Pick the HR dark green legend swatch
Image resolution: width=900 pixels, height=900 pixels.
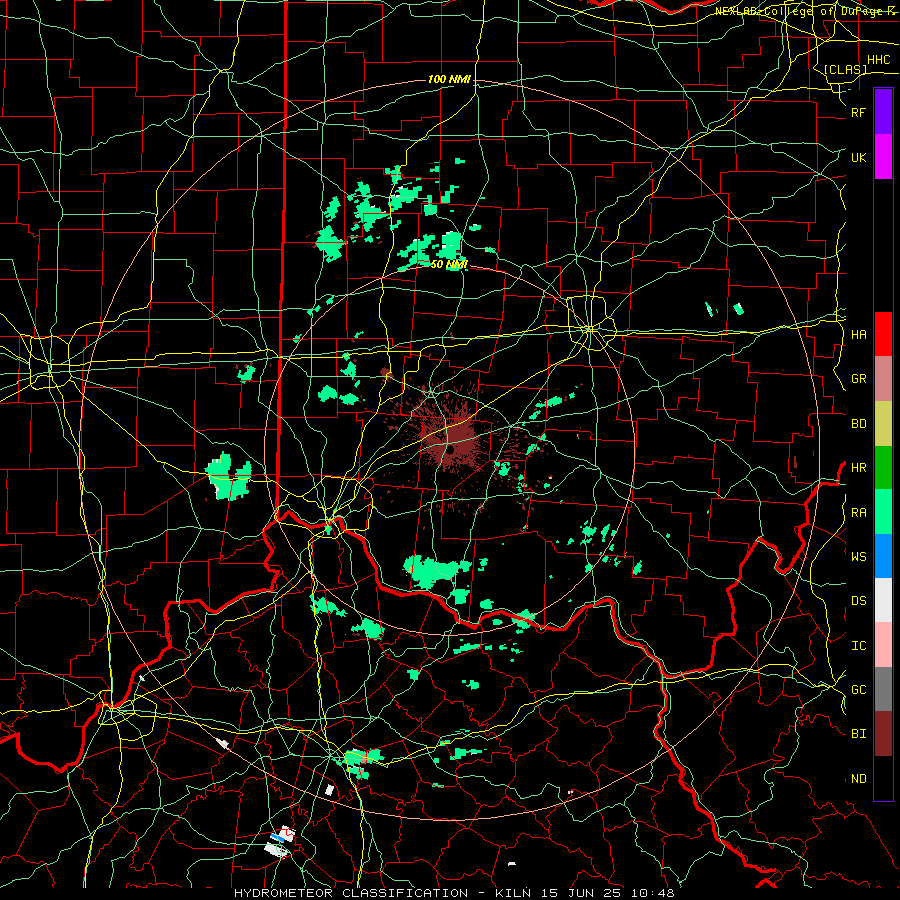883,468
